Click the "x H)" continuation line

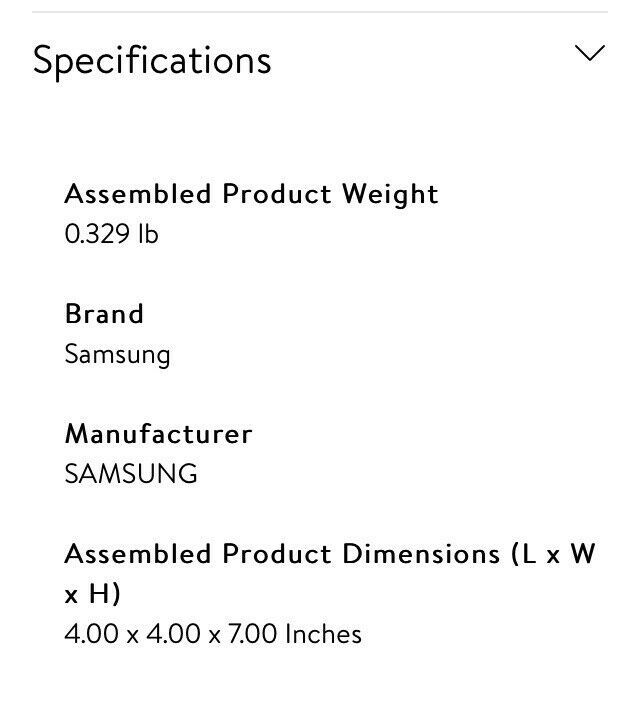coord(93,594)
